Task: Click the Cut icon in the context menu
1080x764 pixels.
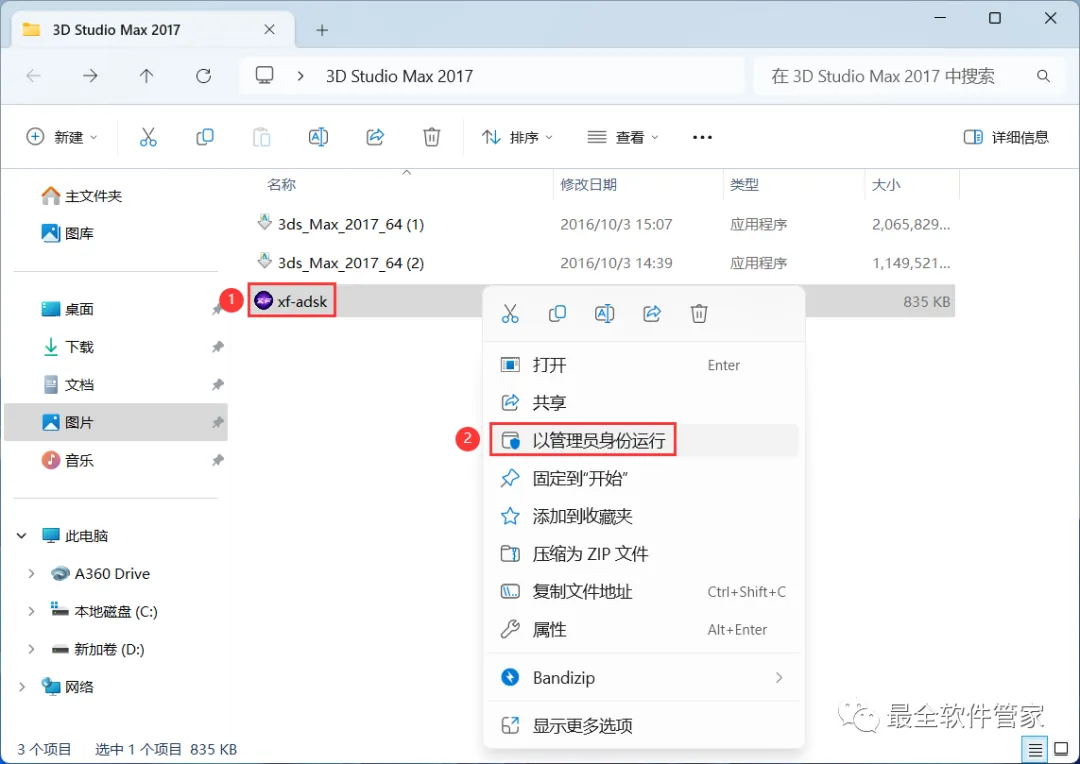Action: (510, 314)
